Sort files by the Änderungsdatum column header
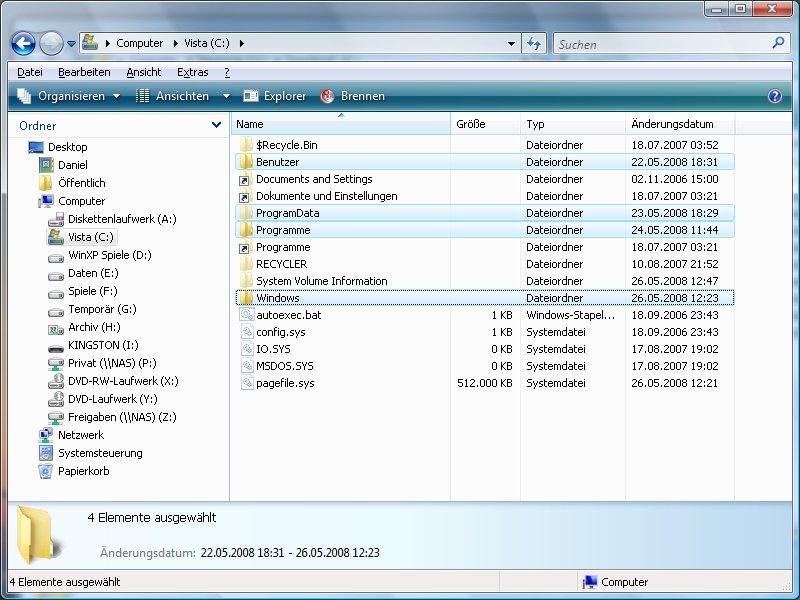 tap(680, 124)
